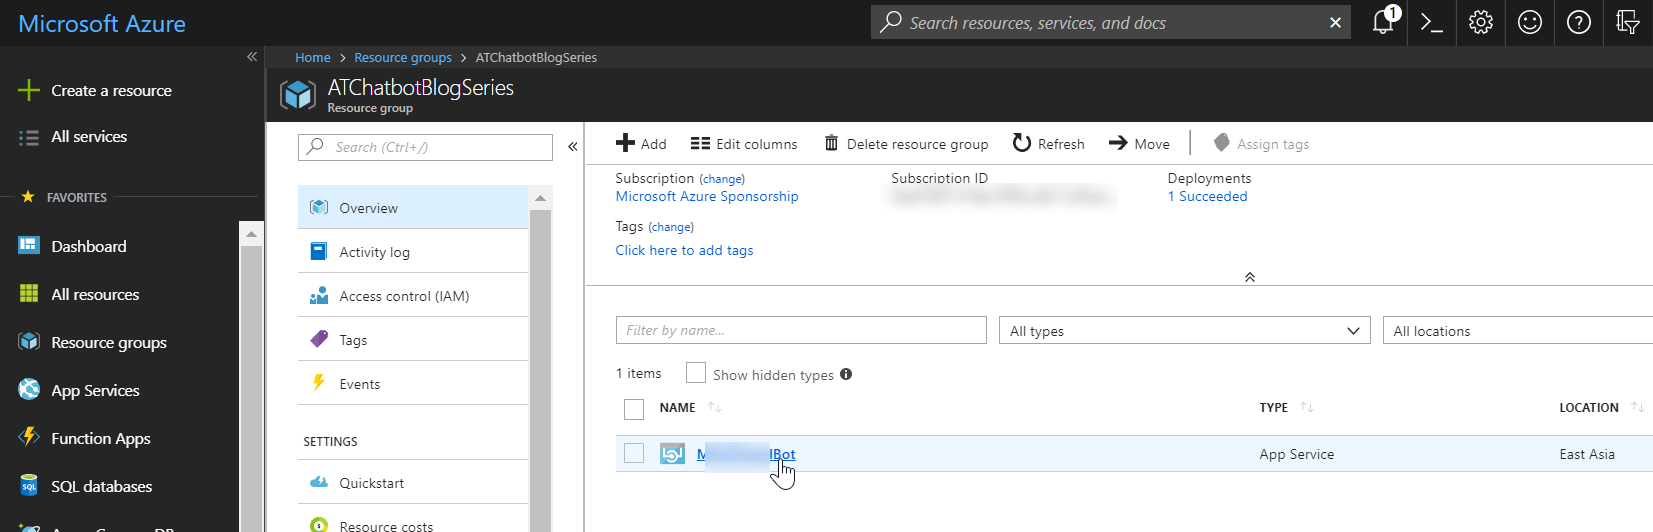Screen dimensions: 1653x532
Task: Check the bot App Service row checkbox
Action: pyautogui.click(x=634, y=453)
